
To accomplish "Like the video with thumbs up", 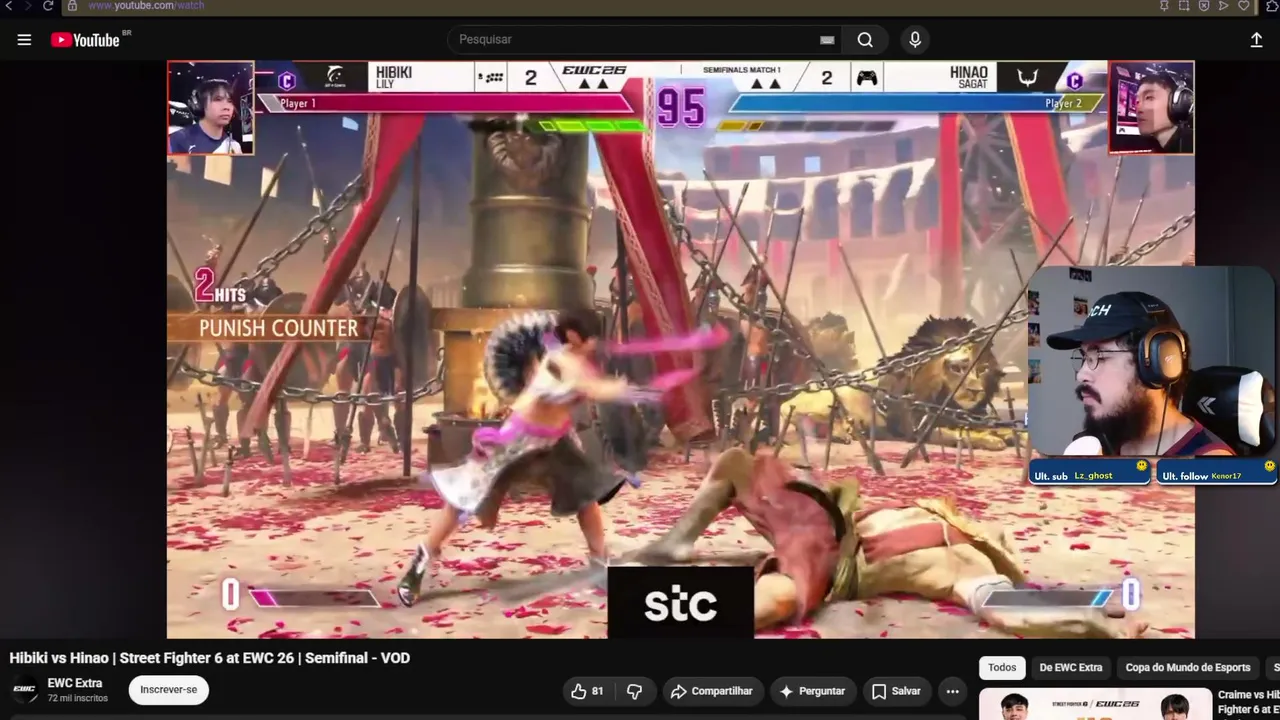I will (x=588, y=691).
